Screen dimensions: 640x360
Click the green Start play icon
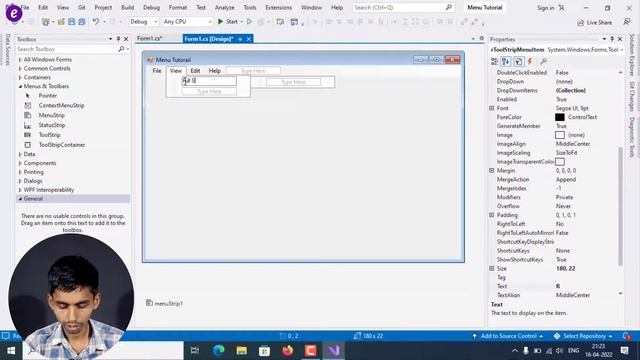(x=220, y=22)
